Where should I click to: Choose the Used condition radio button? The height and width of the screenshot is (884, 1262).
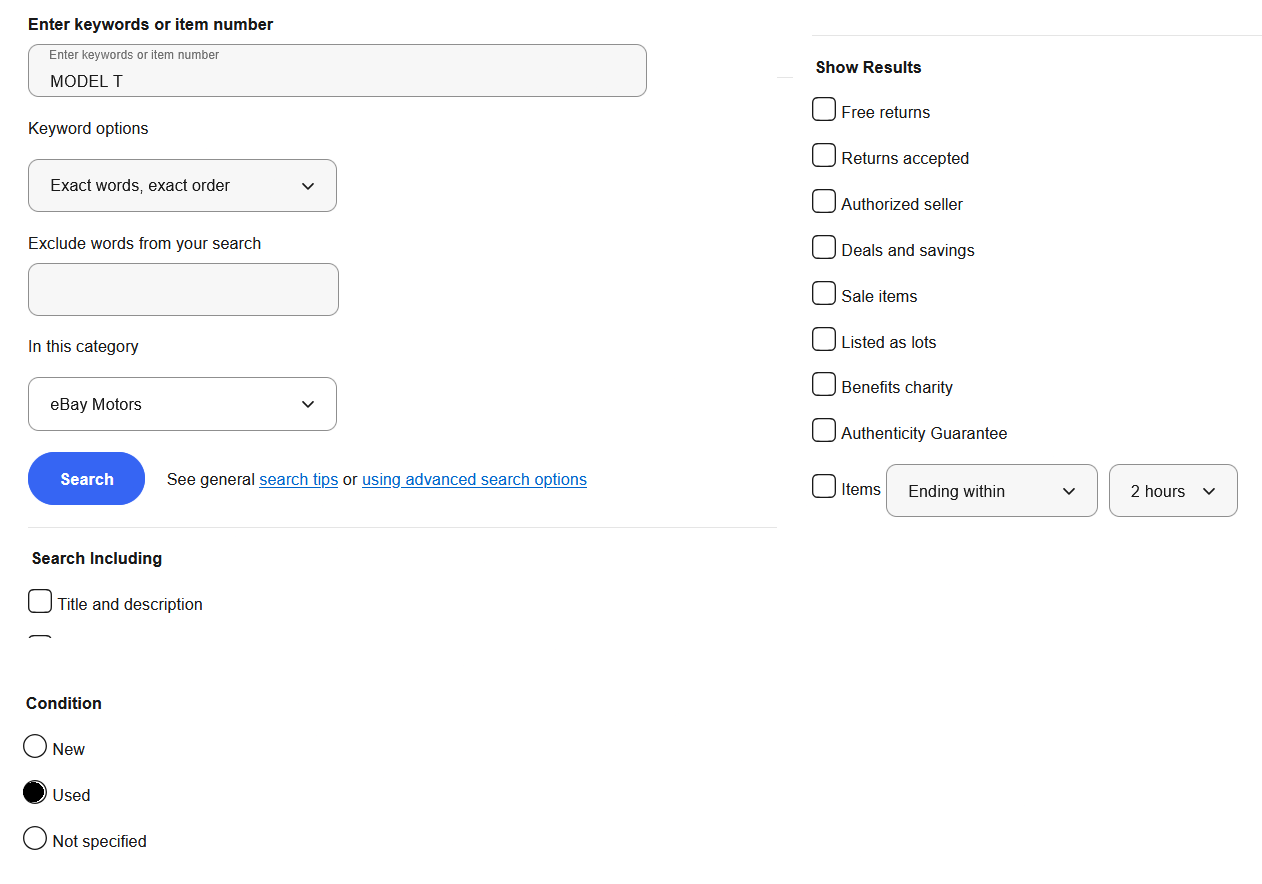point(35,793)
